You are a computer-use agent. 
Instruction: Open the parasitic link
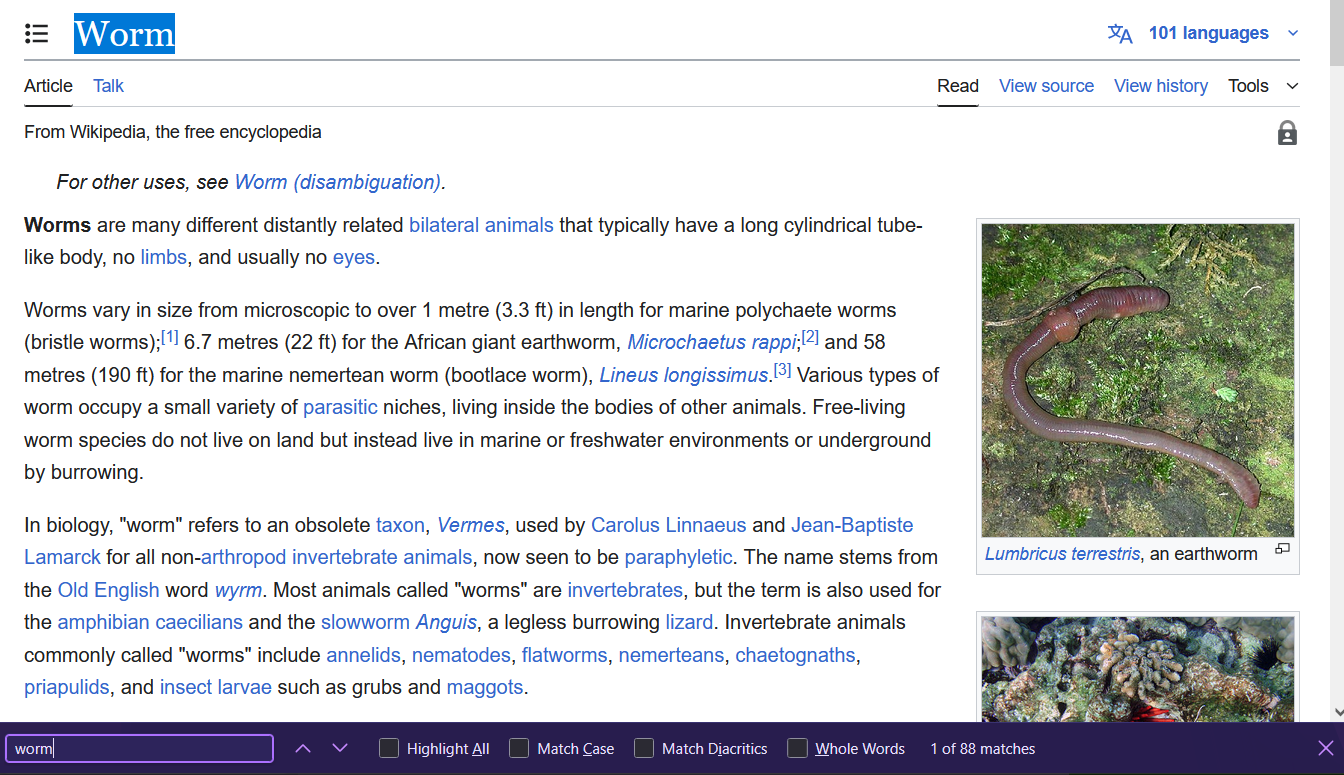pyautogui.click(x=340, y=407)
